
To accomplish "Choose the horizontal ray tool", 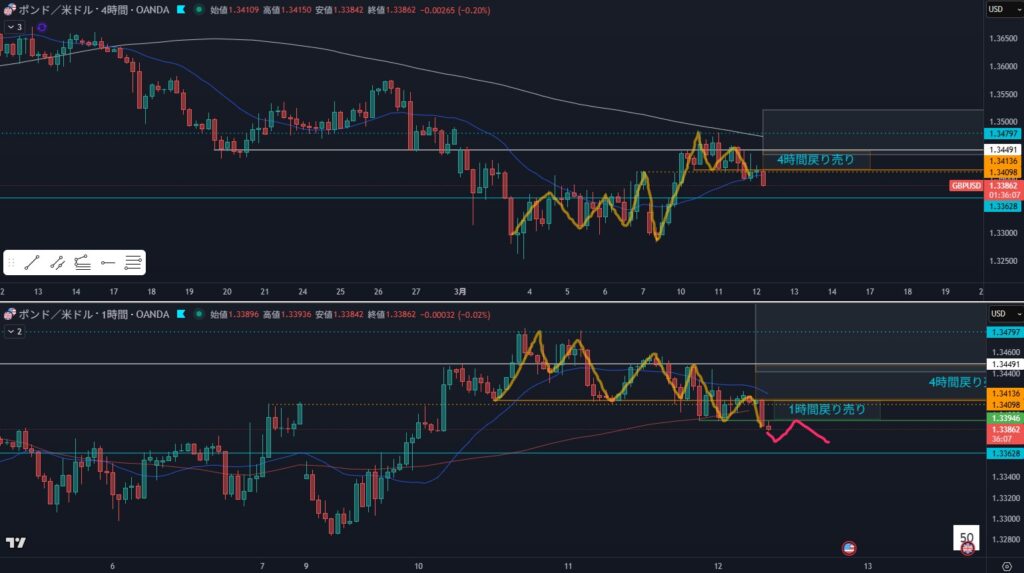I will 108,263.
